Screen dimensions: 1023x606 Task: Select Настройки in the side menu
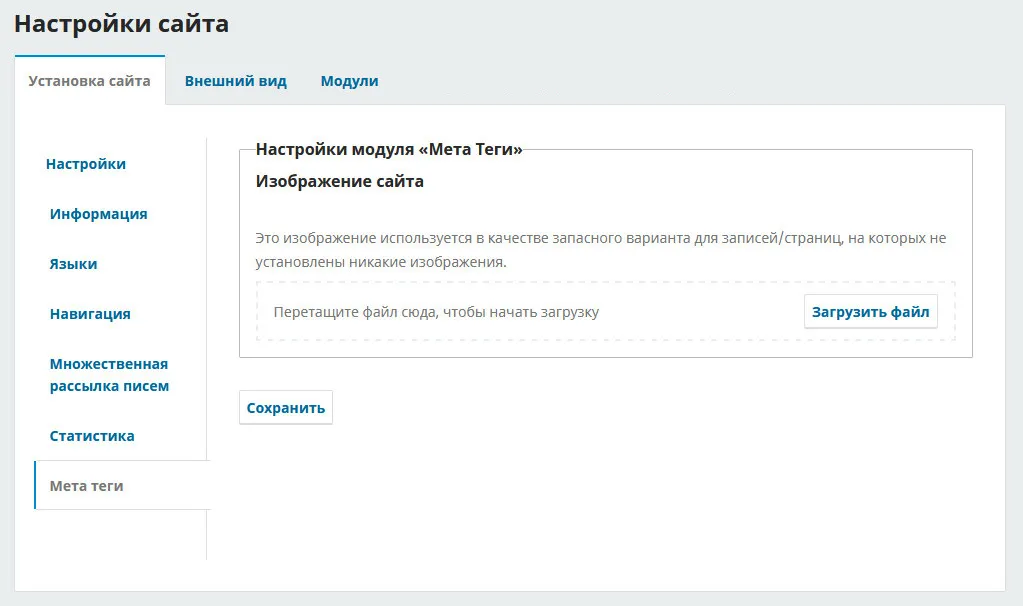pos(86,164)
